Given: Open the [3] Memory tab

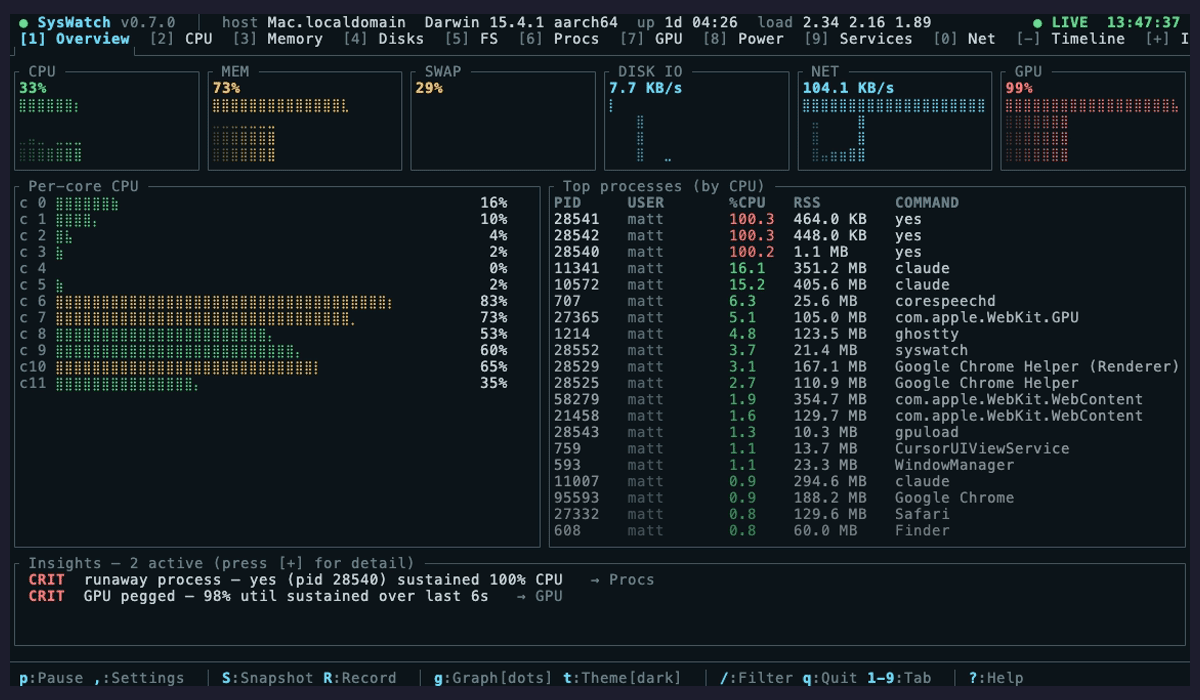Looking at the screenshot, I should 278,39.
